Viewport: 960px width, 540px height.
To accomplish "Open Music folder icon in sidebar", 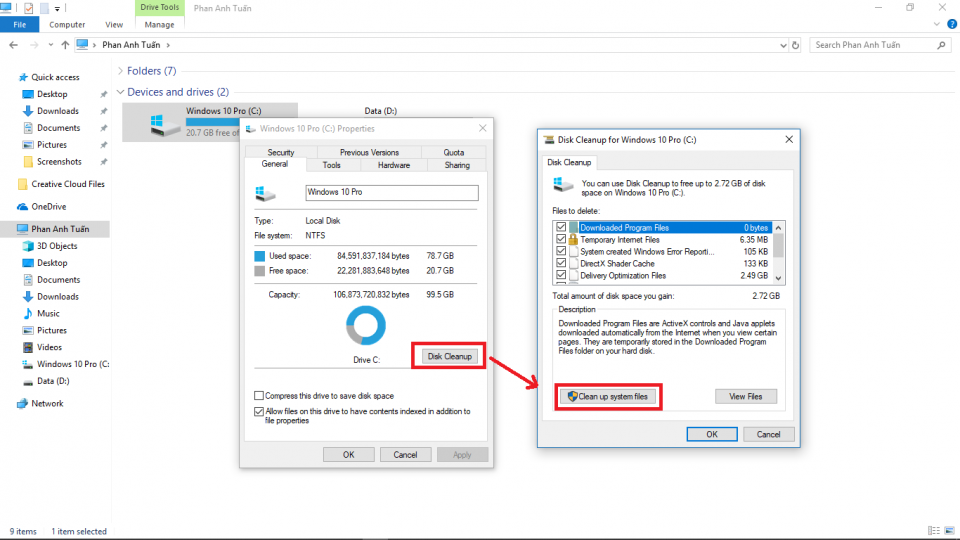I will 28,313.
